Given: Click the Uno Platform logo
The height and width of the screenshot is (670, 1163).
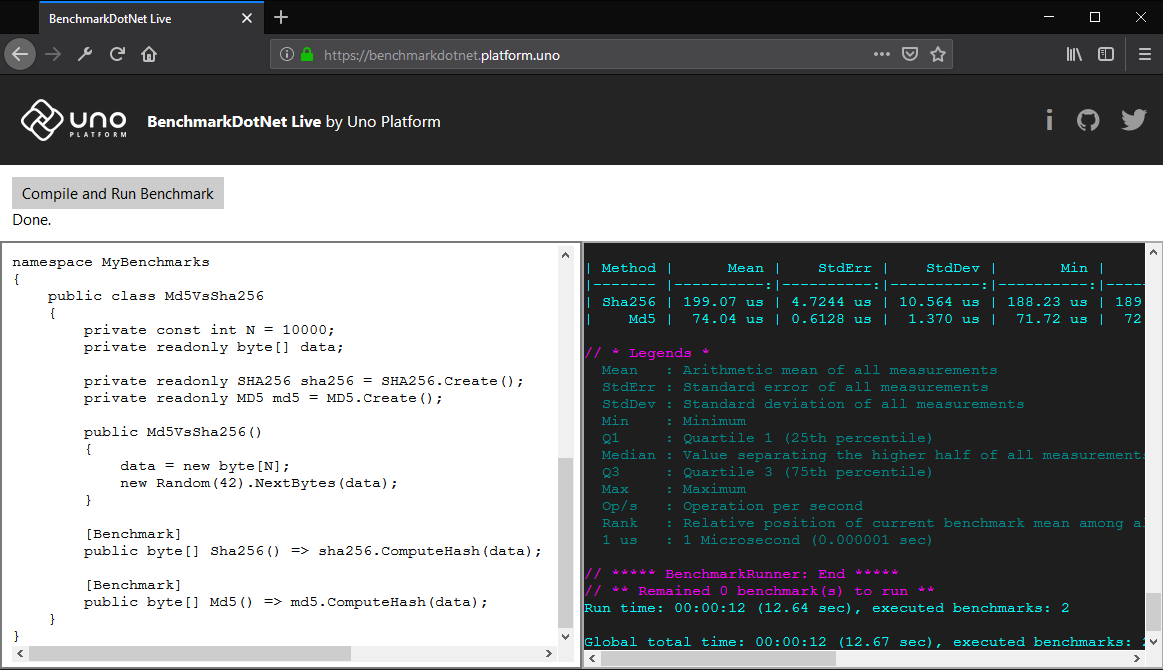Looking at the screenshot, I should click(73, 120).
